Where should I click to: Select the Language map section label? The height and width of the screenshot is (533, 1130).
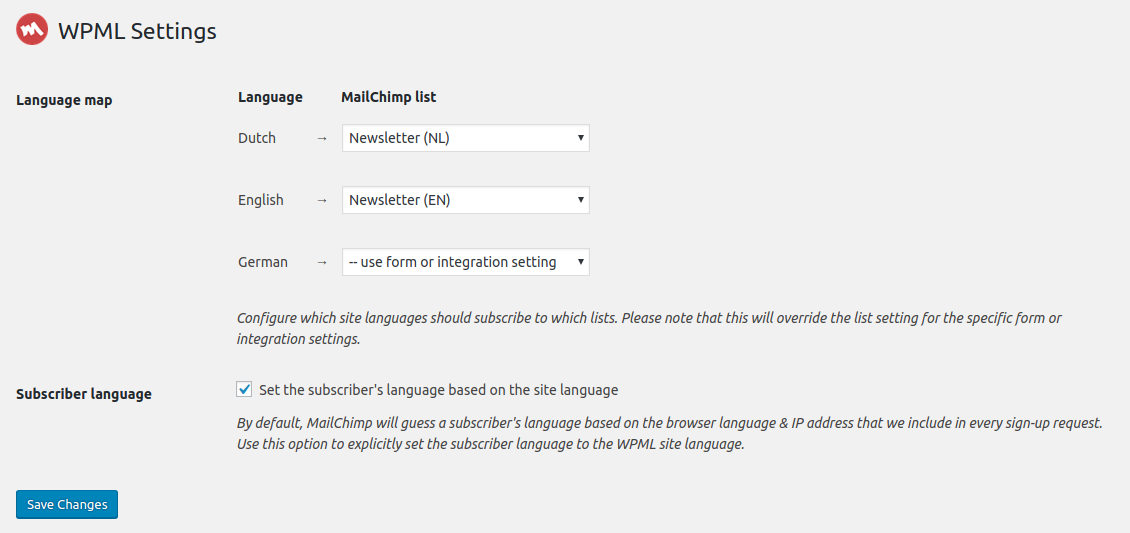64,101
